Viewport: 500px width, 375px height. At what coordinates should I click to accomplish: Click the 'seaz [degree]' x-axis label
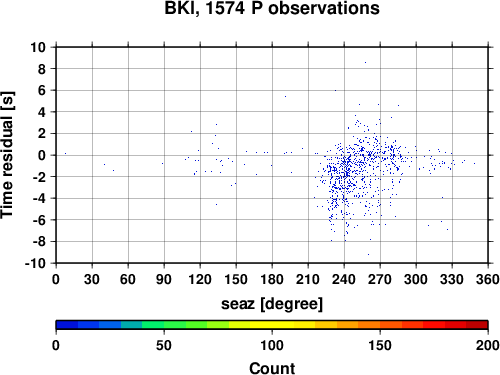(272, 304)
